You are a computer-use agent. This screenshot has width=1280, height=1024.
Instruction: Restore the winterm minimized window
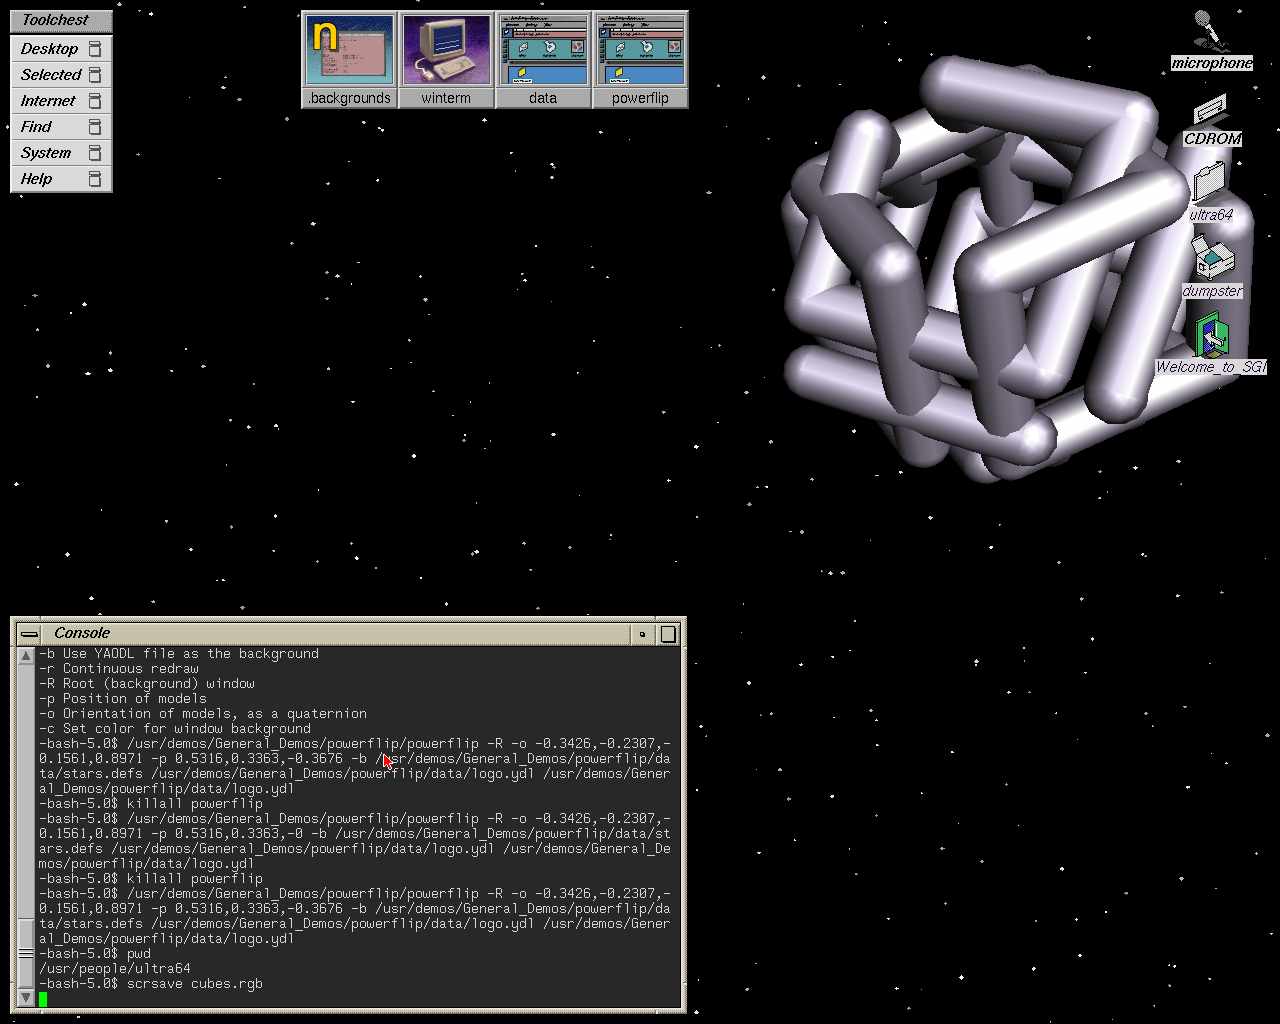tap(446, 60)
